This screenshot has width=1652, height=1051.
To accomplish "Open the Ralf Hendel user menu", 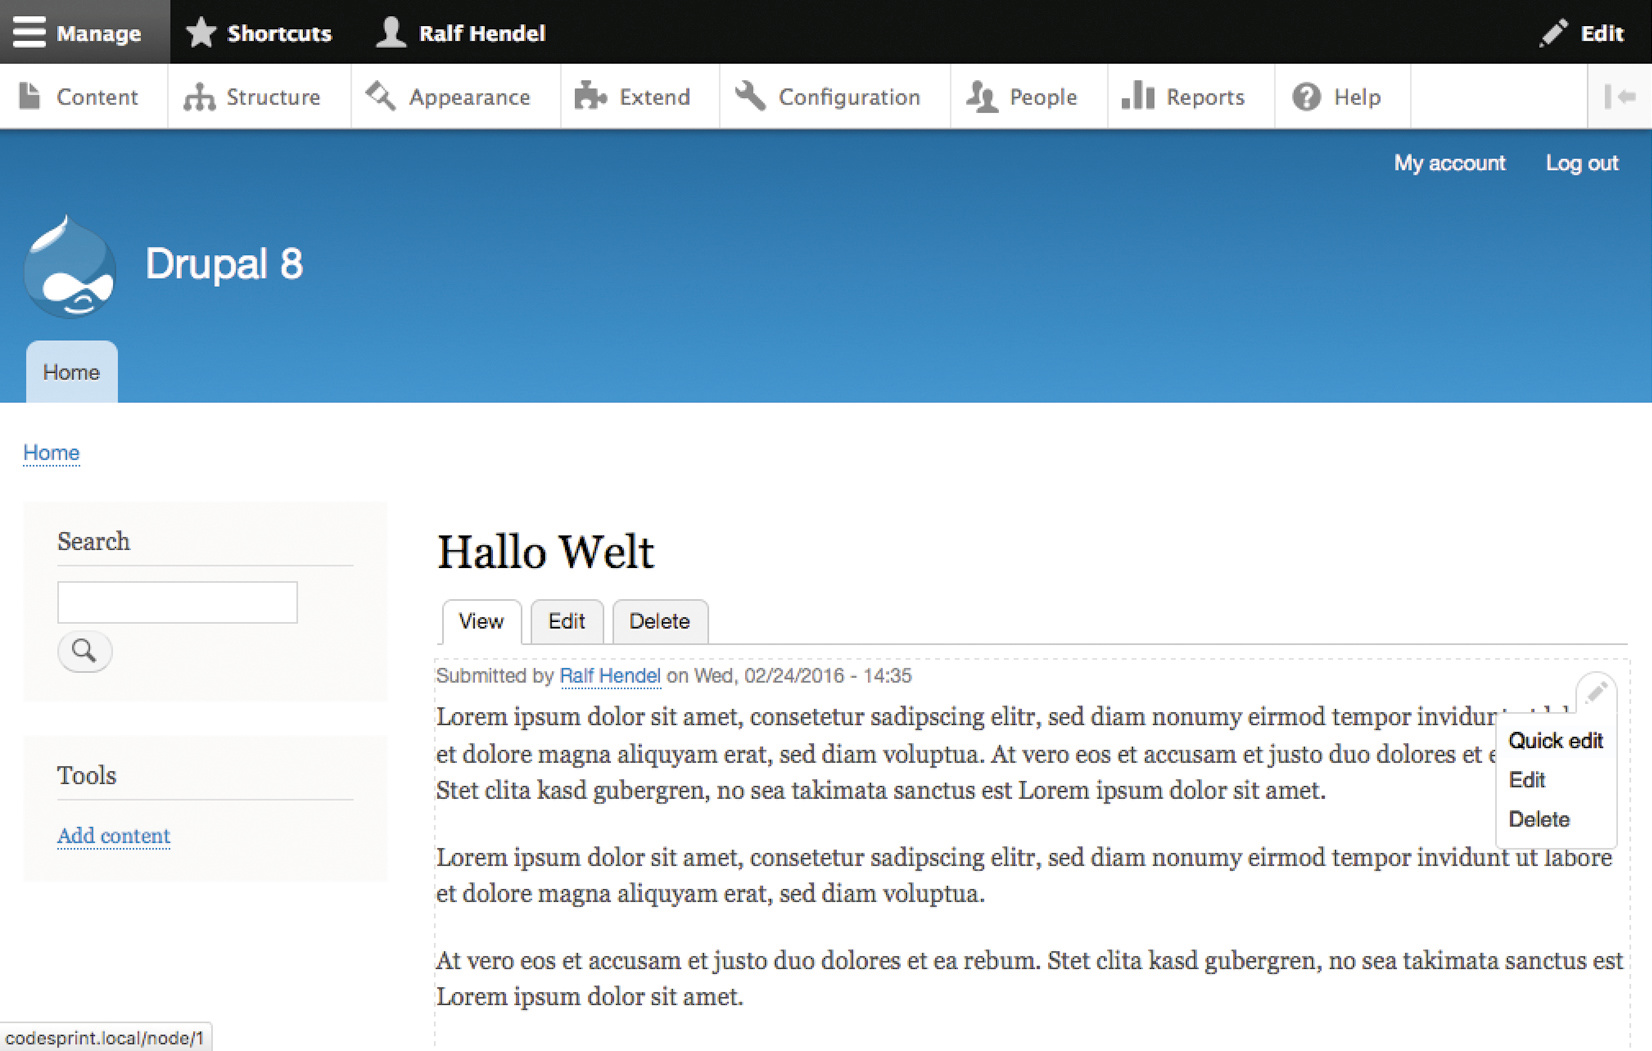I will coord(461,33).
